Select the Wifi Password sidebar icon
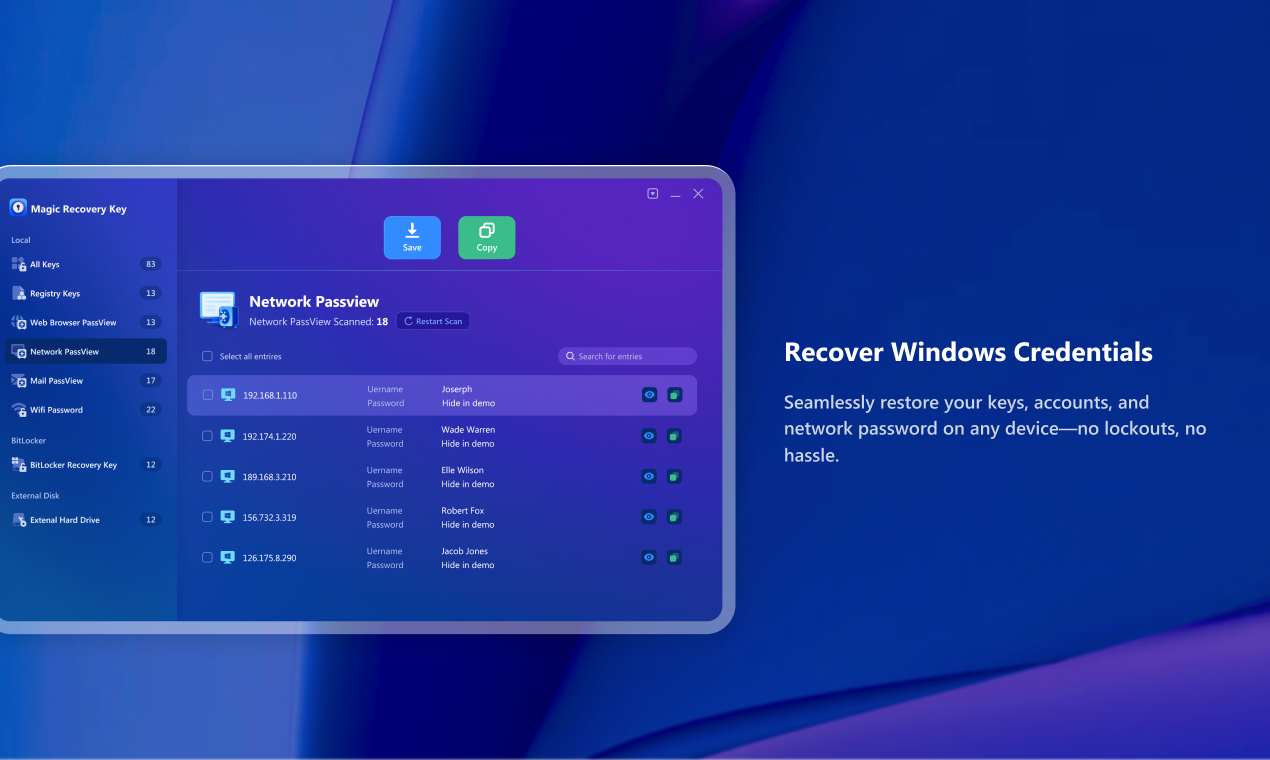Viewport: 1270px width, 760px height. pos(18,410)
